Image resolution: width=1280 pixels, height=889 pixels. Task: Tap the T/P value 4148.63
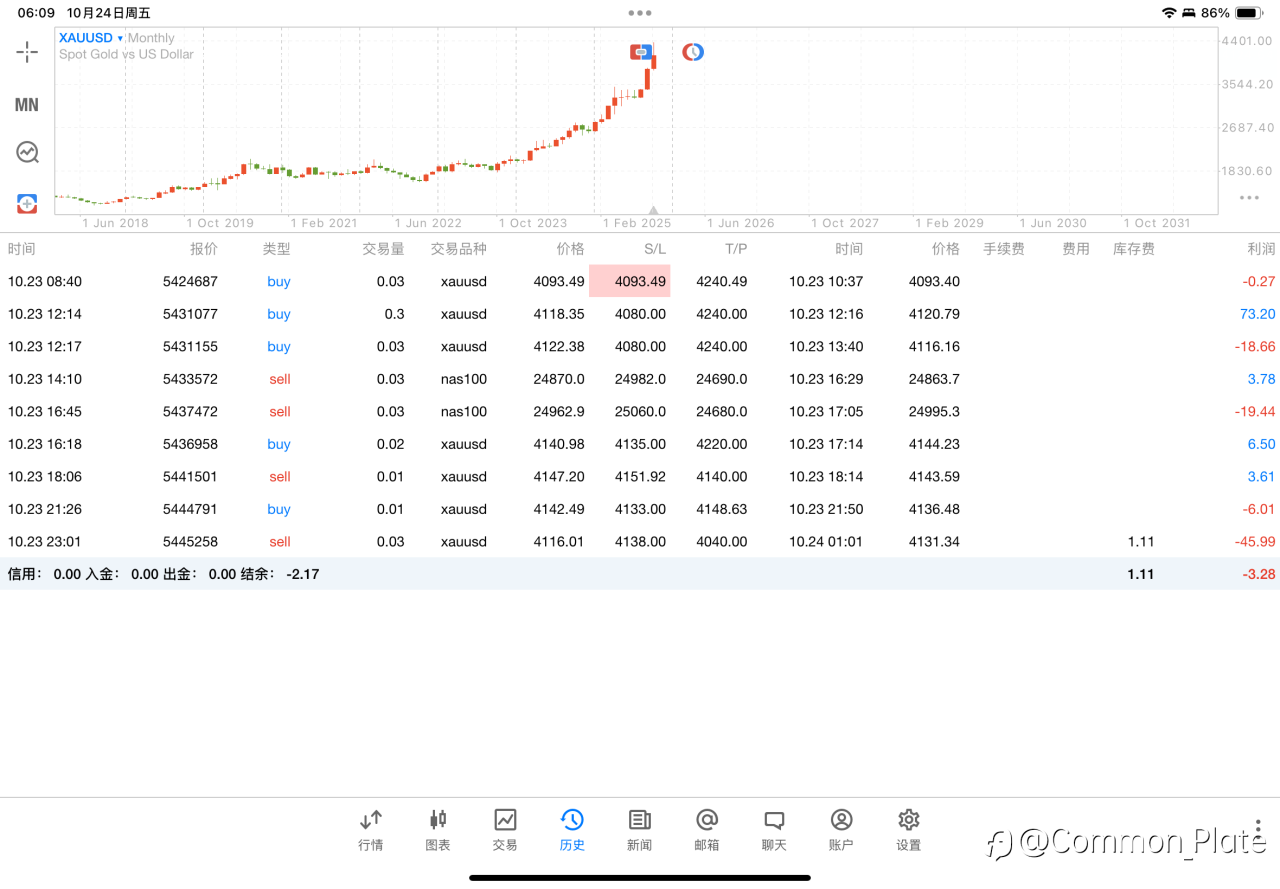(722, 509)
